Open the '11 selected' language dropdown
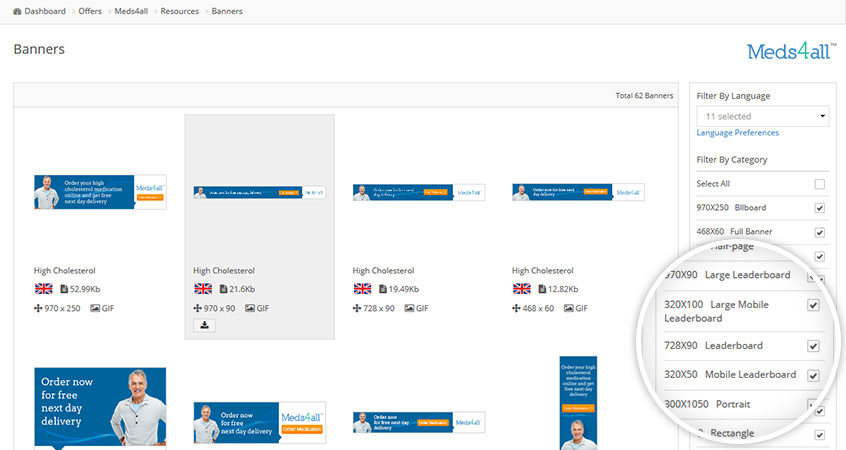Viewport: 846px width, 450px height. pyautogui.click(x=763, y=117)
